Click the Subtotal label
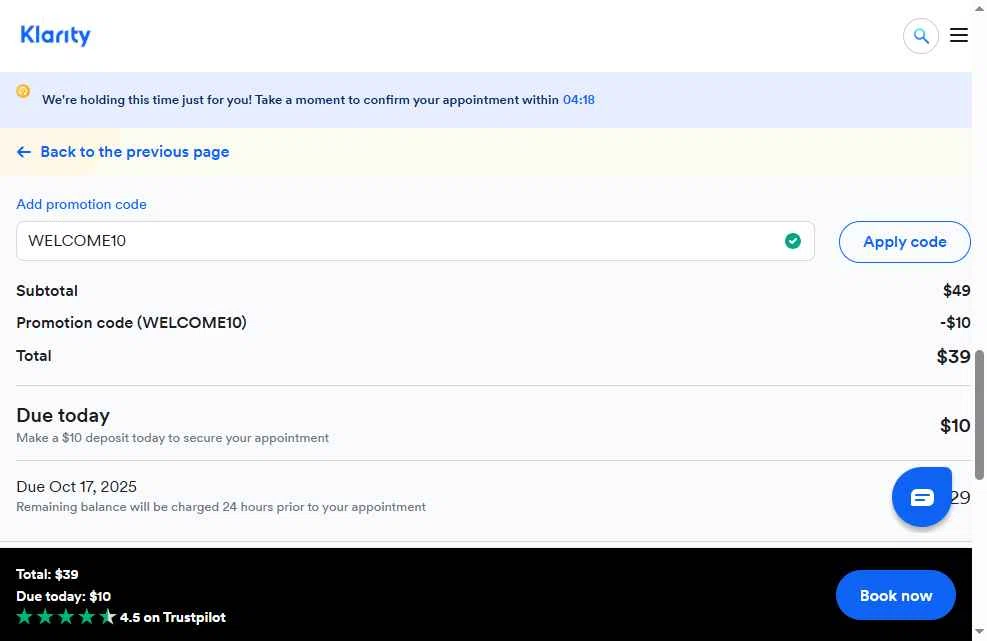This screenshot has width=987, height=641. pyautogui.click(x=47, y=290)
